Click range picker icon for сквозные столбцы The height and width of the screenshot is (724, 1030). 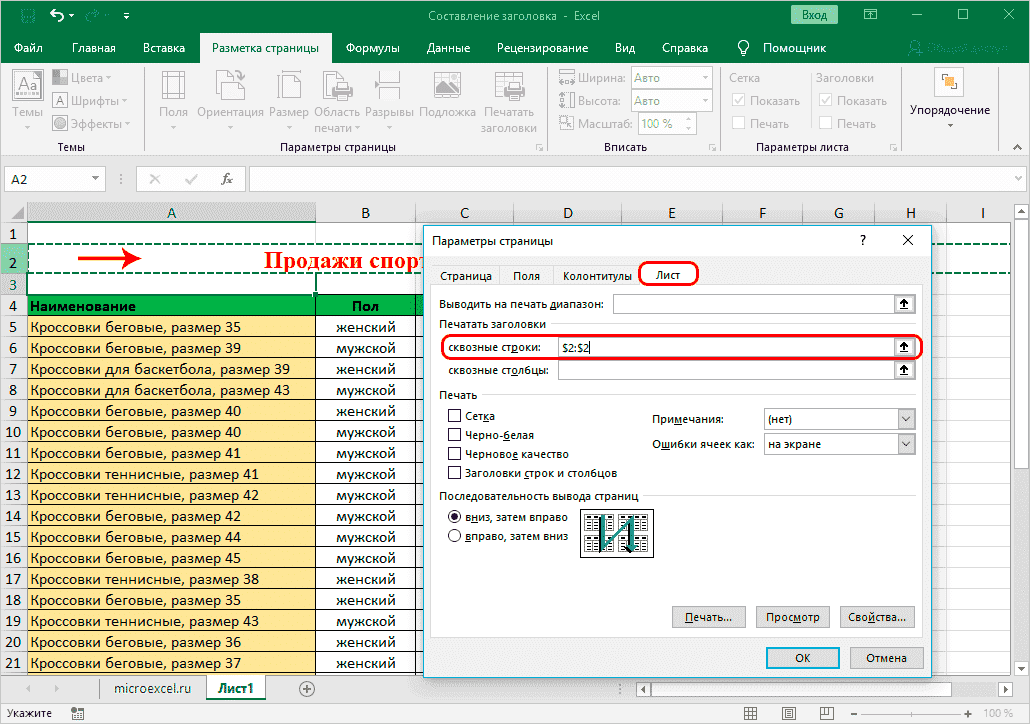pyautogui.click(x=904, y=371)
